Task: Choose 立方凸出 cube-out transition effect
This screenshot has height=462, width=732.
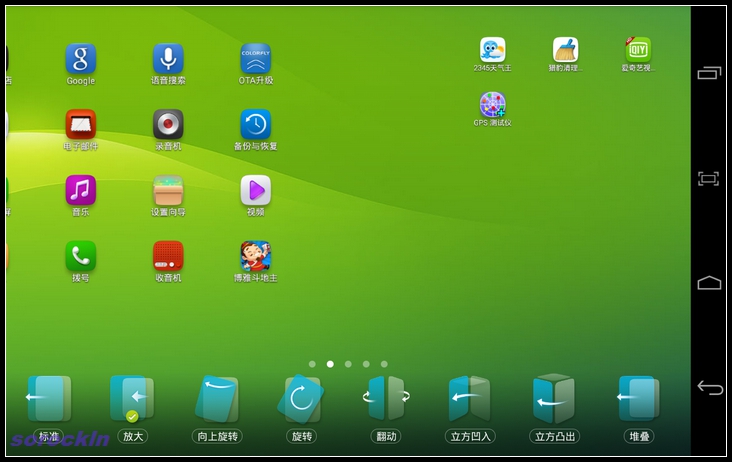Action: click(x=554, y=398)
